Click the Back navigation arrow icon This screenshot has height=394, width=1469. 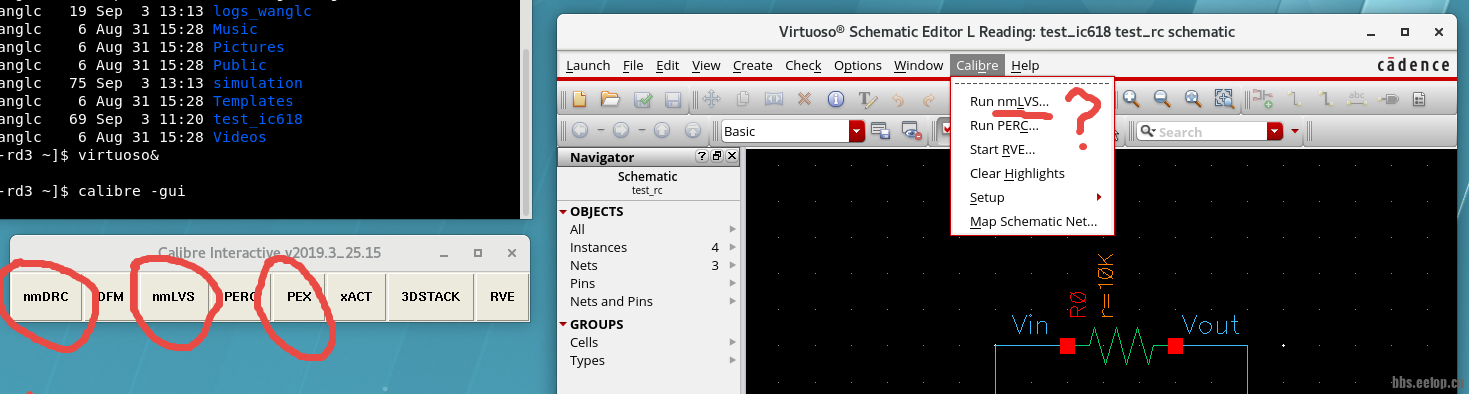581,131
